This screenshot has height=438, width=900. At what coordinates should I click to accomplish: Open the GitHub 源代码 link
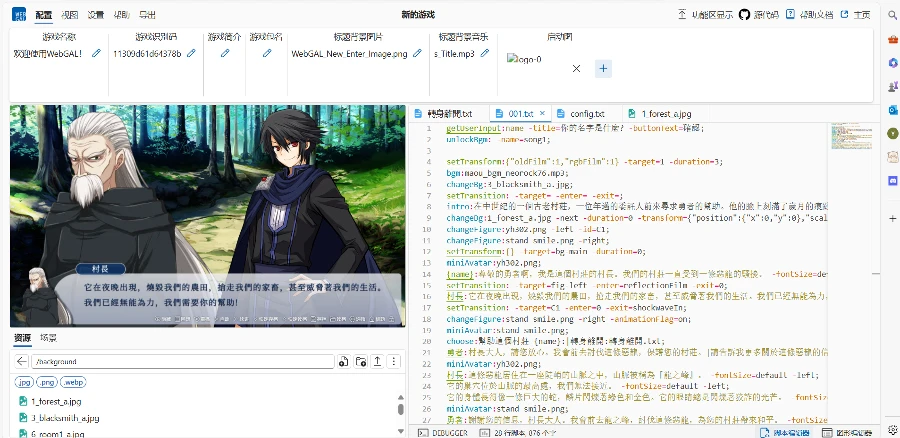point(759,15)
